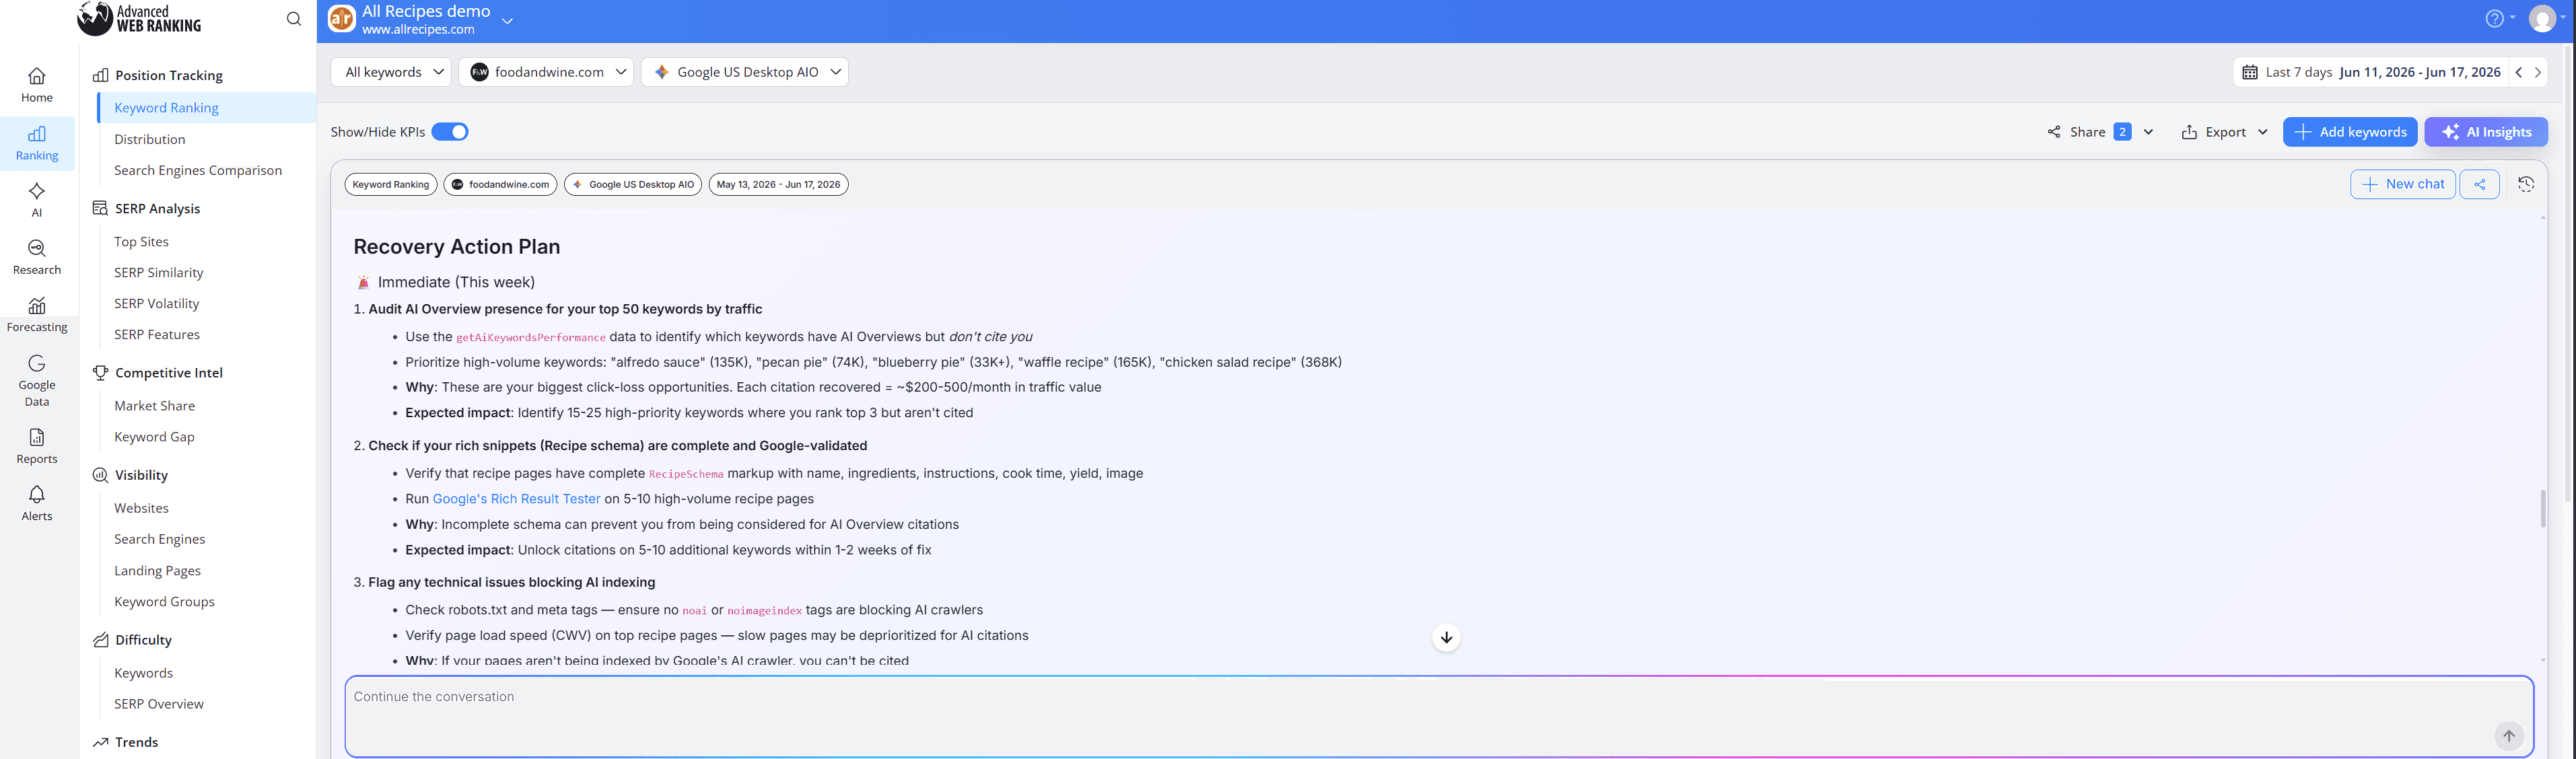Click the Recovery Action Plan heading
The width and height of the screenshot is (2576, 759).
coord(456,247)
